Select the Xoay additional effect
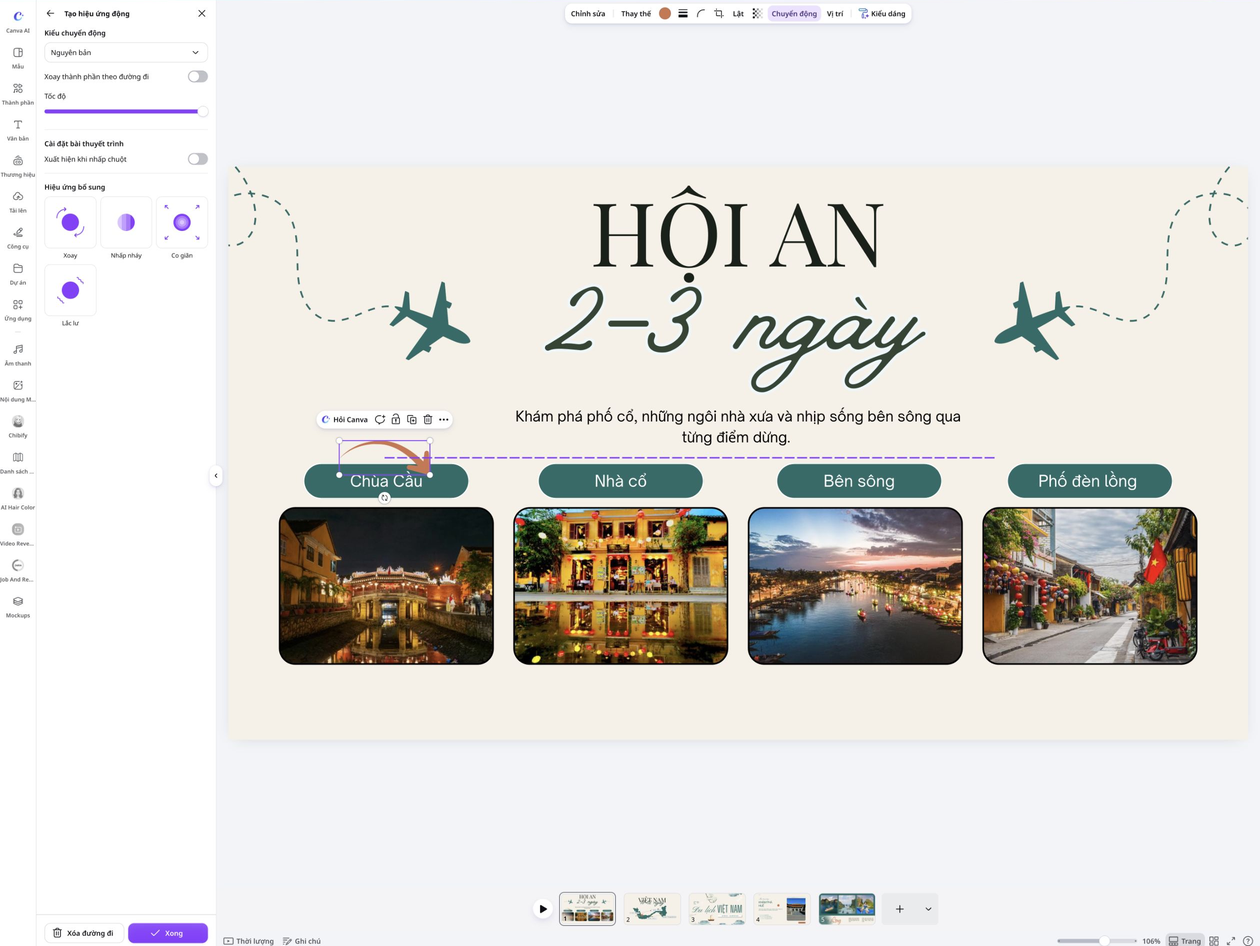Viewport: 1260px width, 946px height. (70, 222)
